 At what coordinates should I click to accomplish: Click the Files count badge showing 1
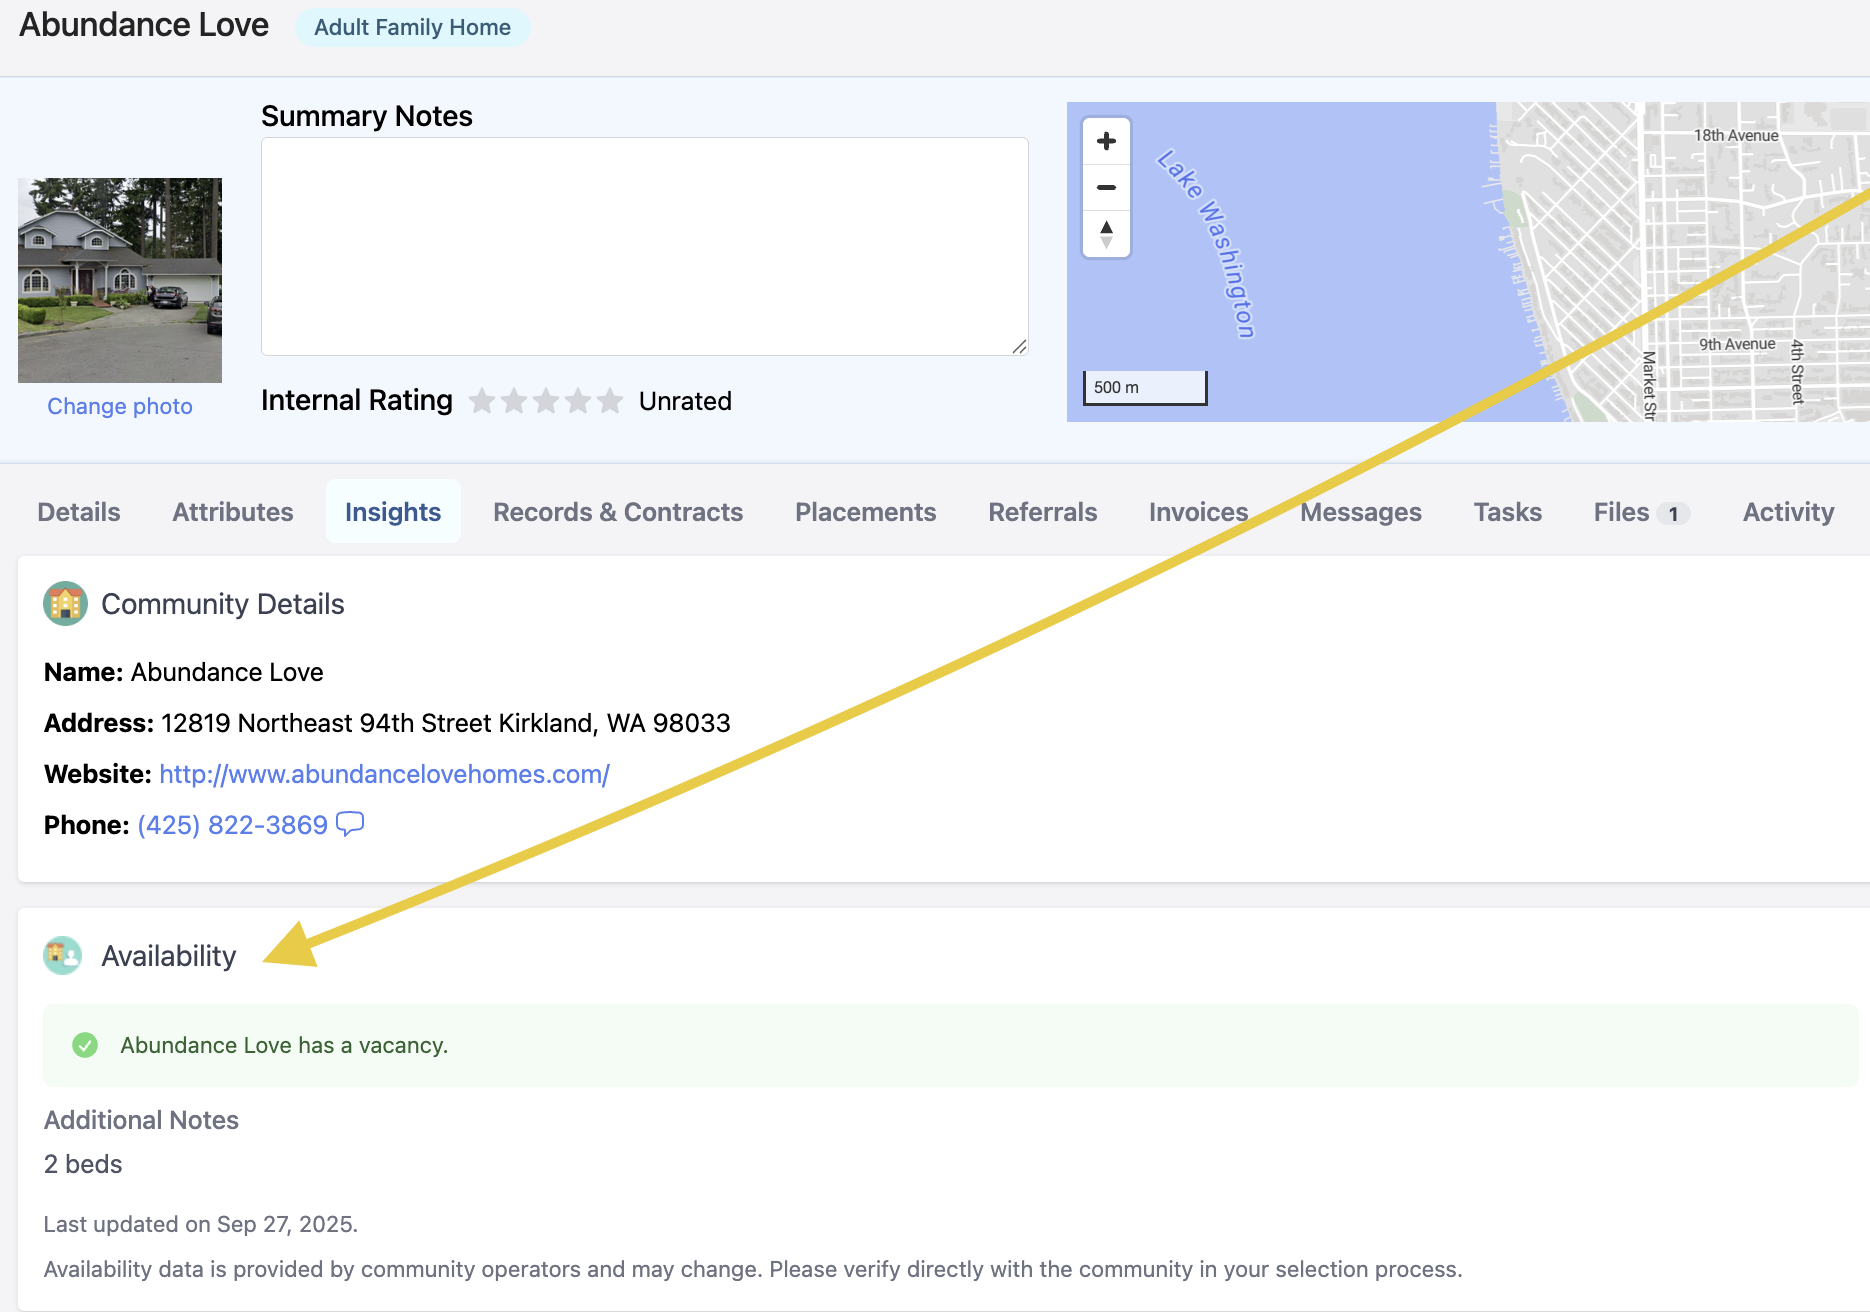(x=1673, y=514)
